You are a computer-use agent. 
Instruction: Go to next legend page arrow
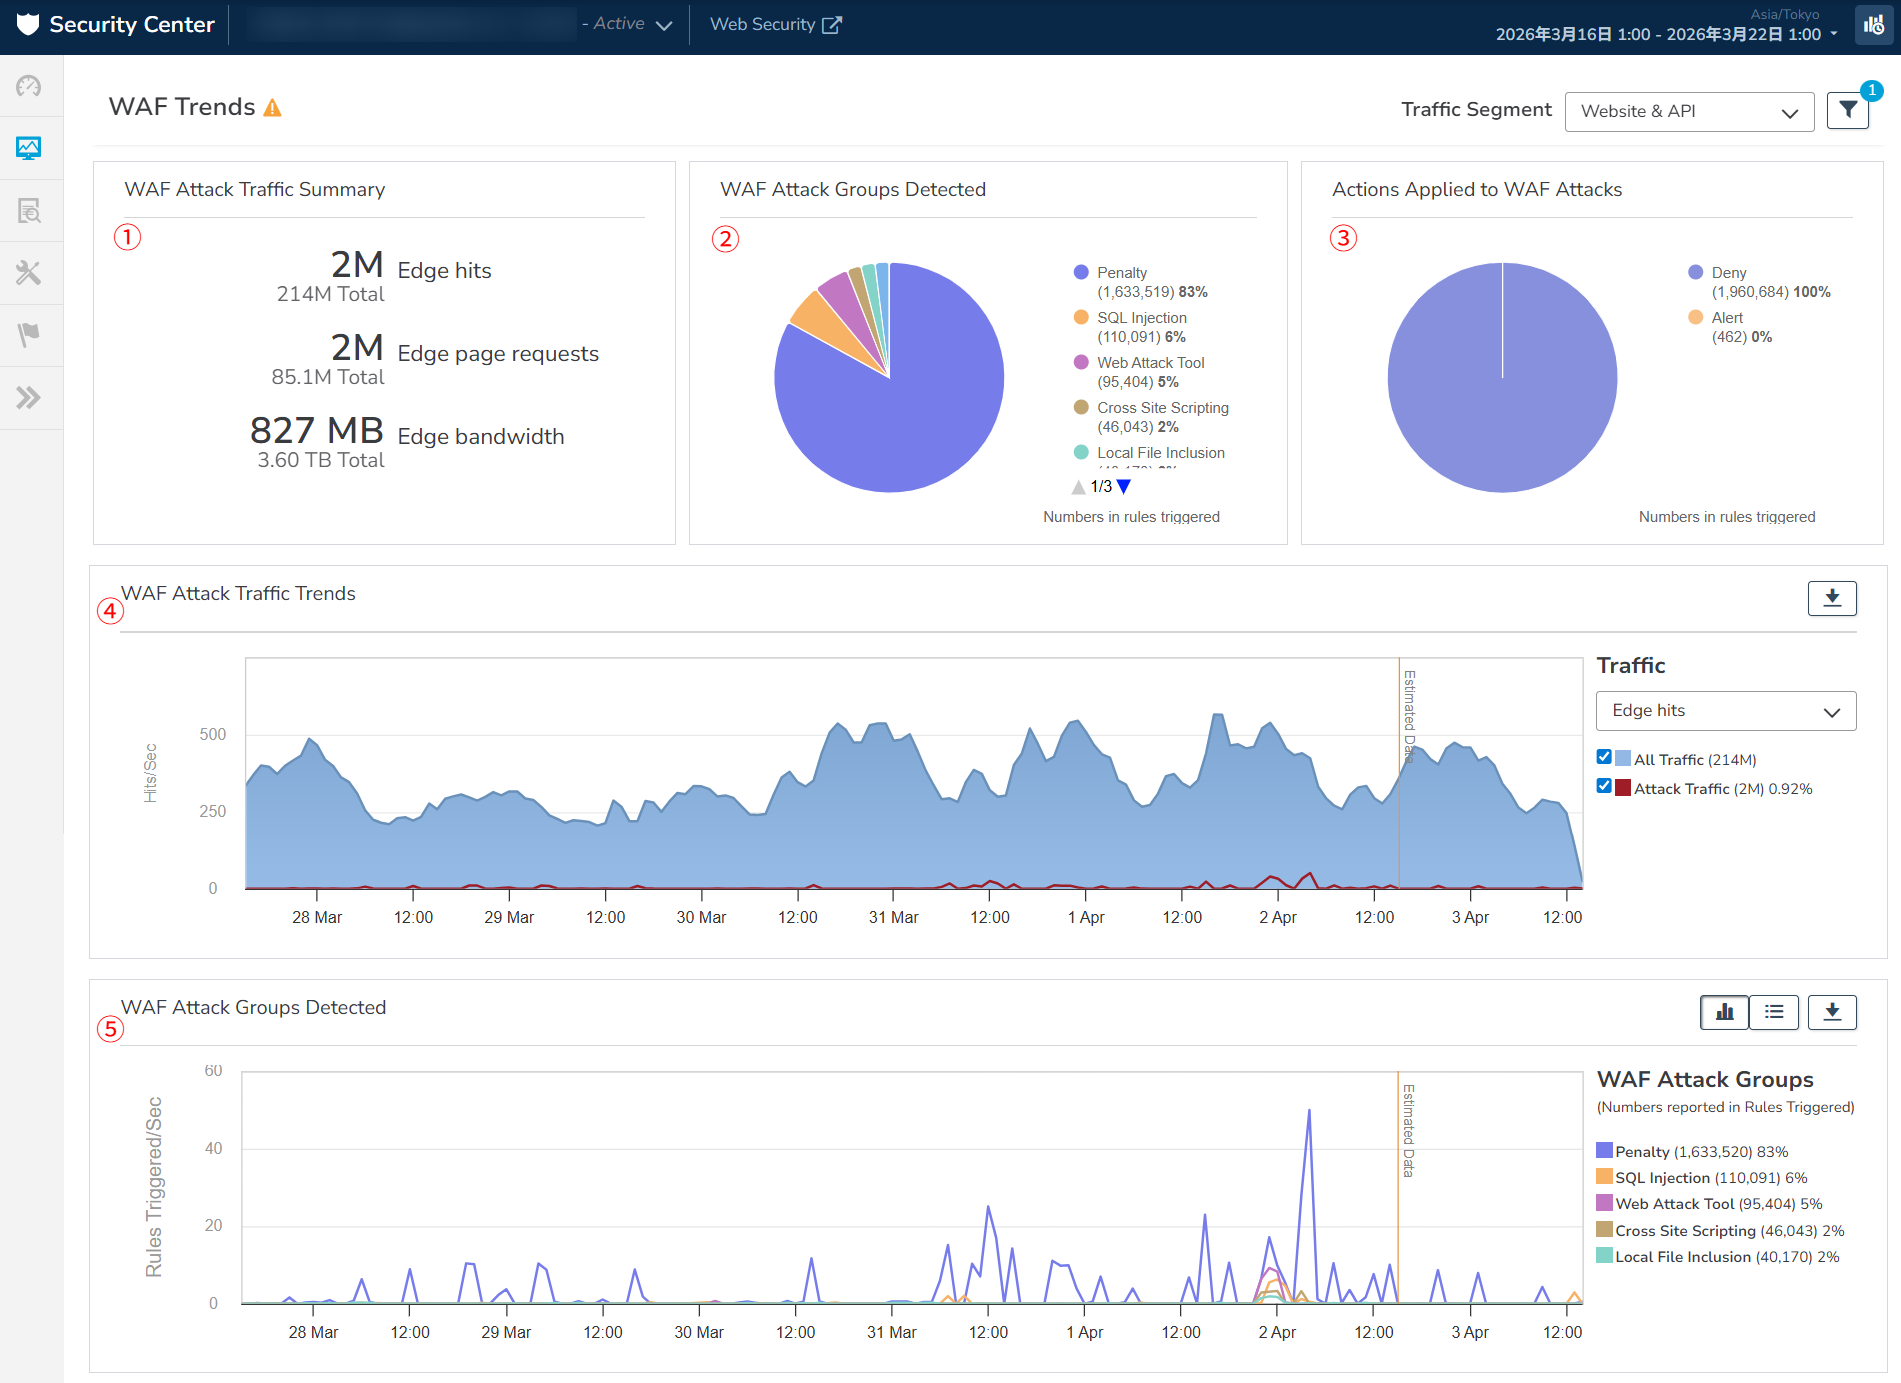click(1124, 487)
